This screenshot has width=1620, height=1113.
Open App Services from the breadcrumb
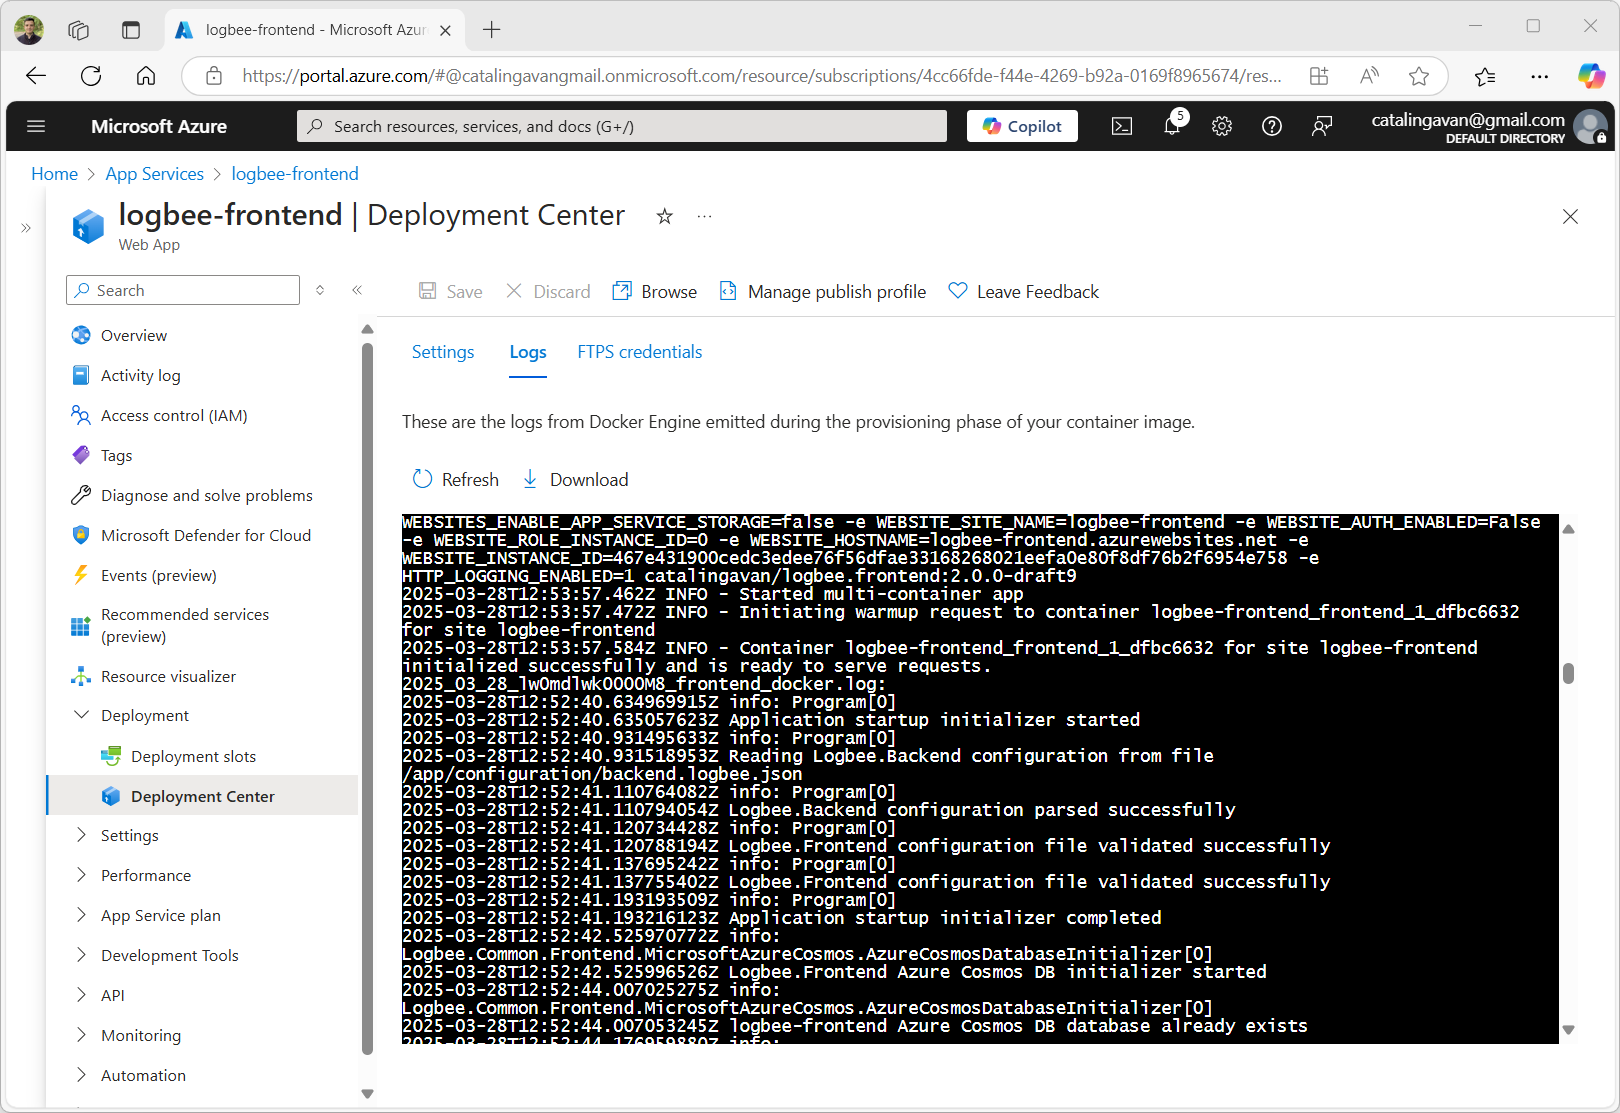tap(154, 173)
